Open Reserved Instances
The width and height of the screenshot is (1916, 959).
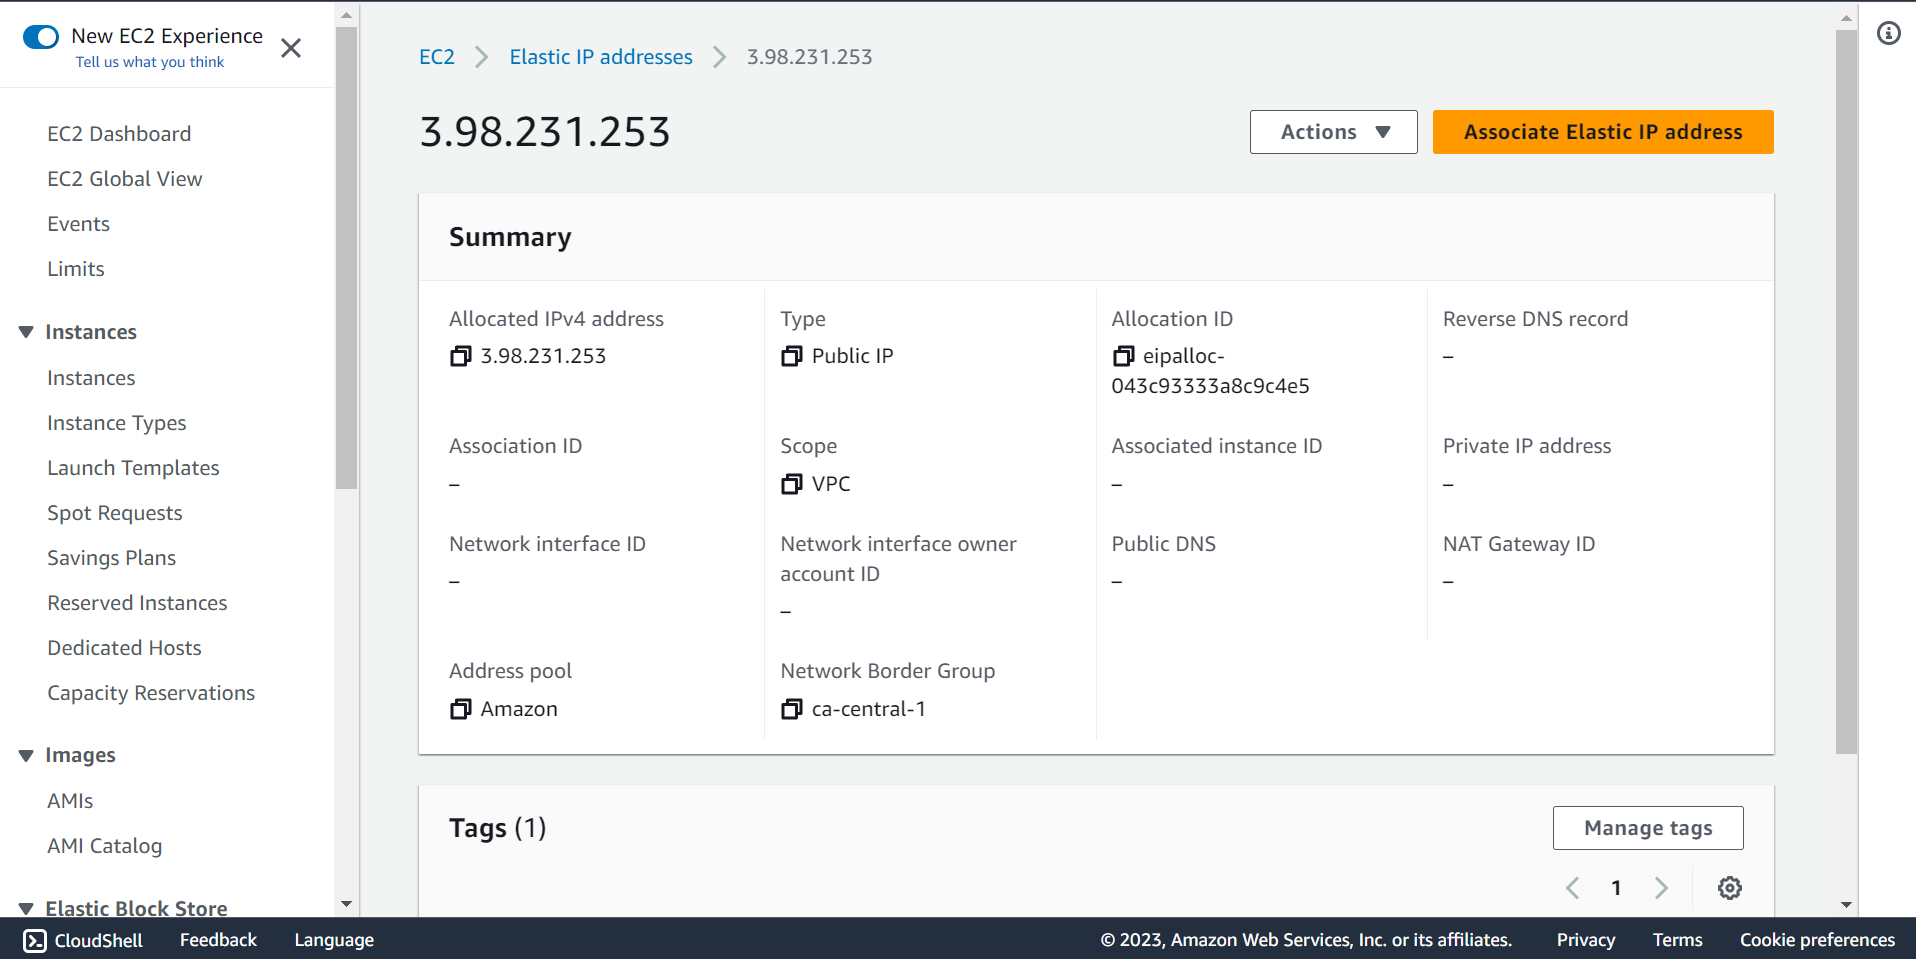[137, 603]
